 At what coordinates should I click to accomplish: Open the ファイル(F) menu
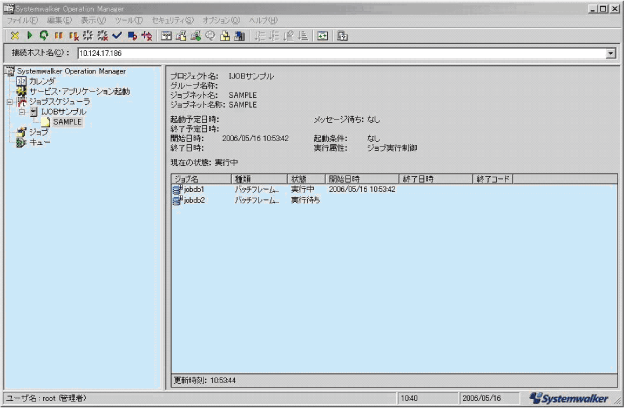(x=22, y=20)
